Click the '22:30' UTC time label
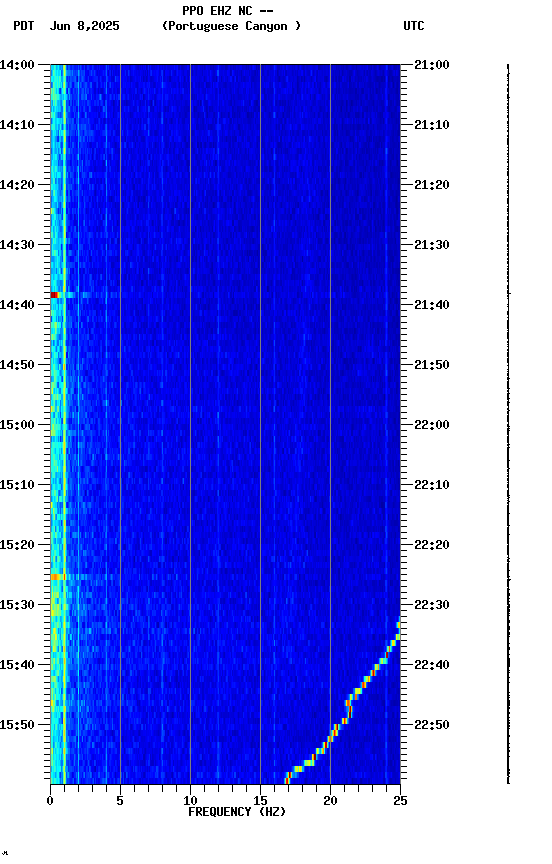The width and height of the screenshot is (552, 864). [x=432, y=605]
